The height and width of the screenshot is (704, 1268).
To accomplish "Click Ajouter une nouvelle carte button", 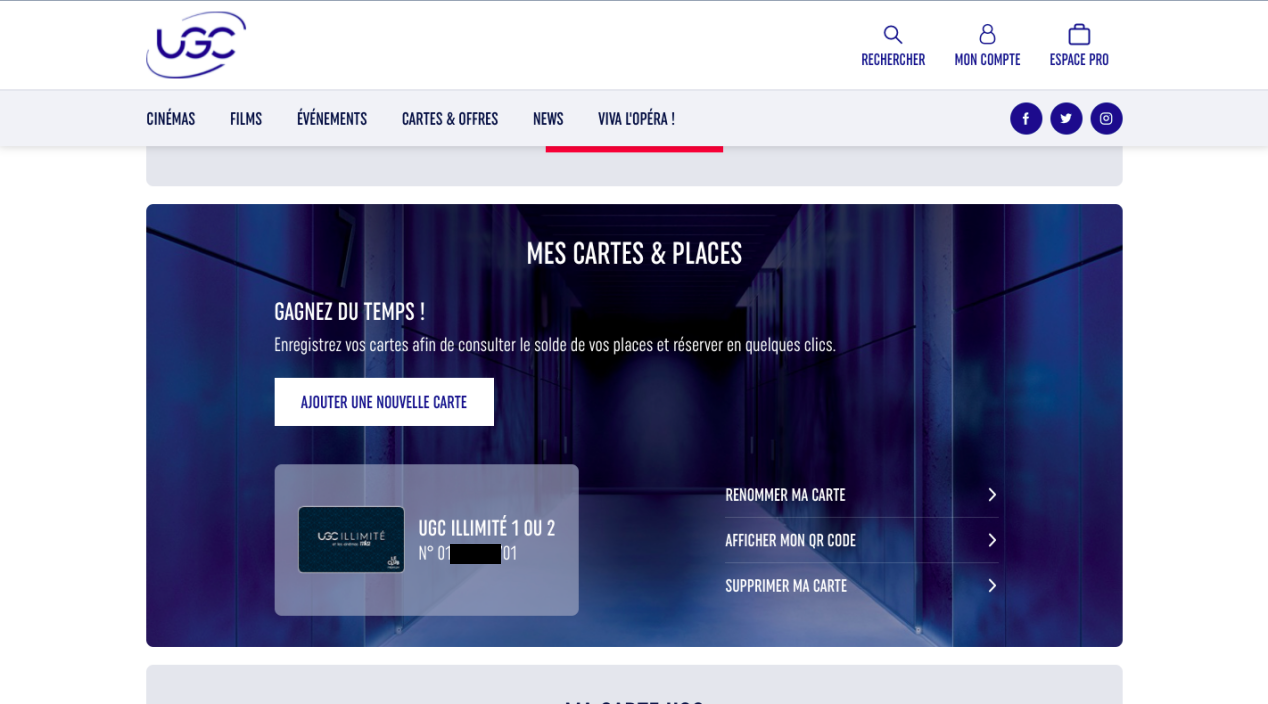I will 384,402.
